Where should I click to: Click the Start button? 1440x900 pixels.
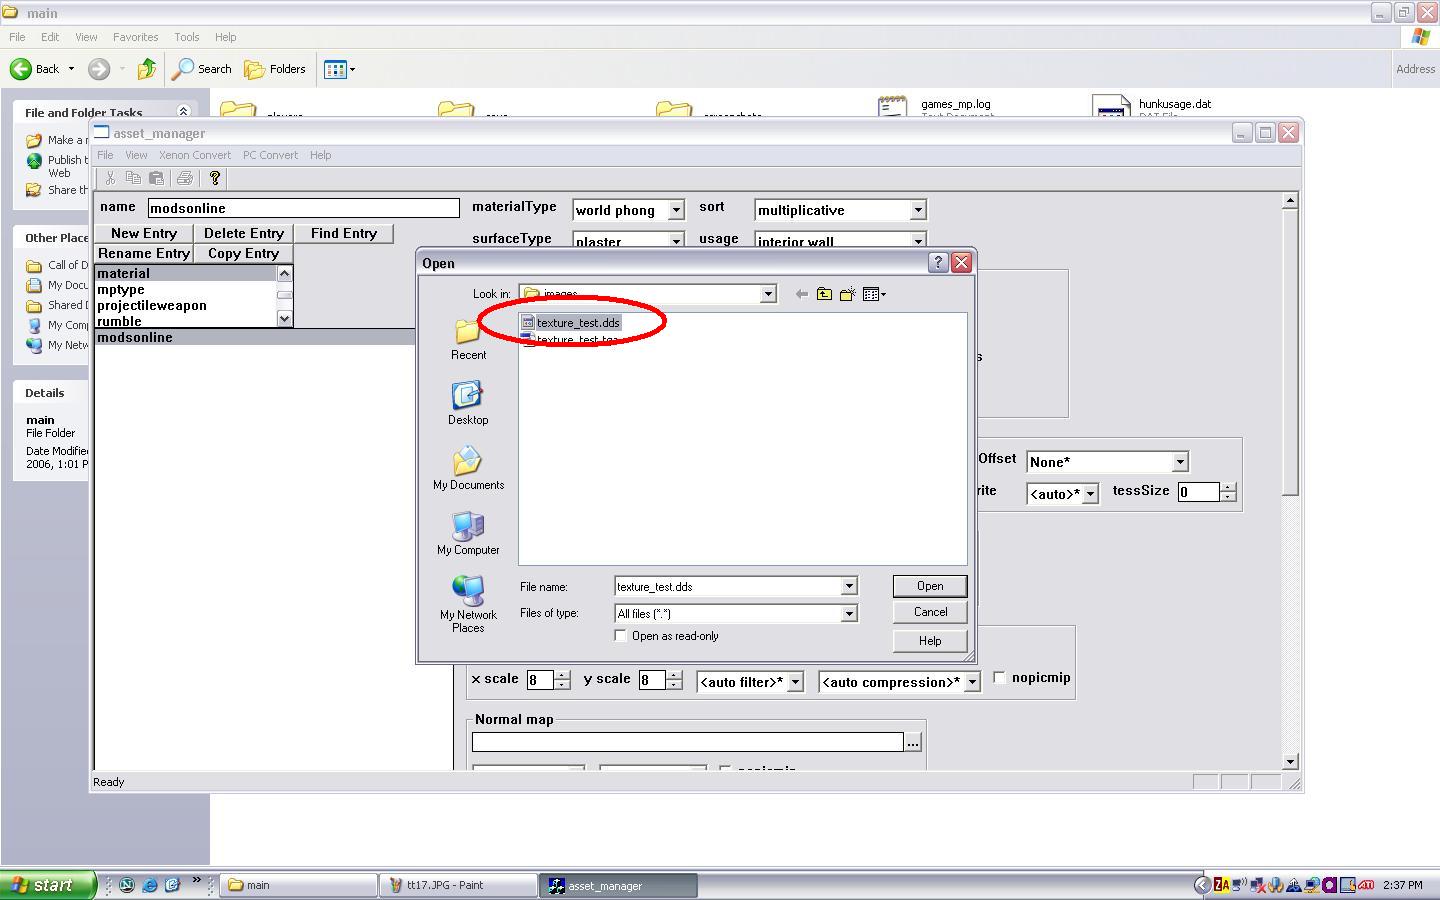[x=48, y=885]
